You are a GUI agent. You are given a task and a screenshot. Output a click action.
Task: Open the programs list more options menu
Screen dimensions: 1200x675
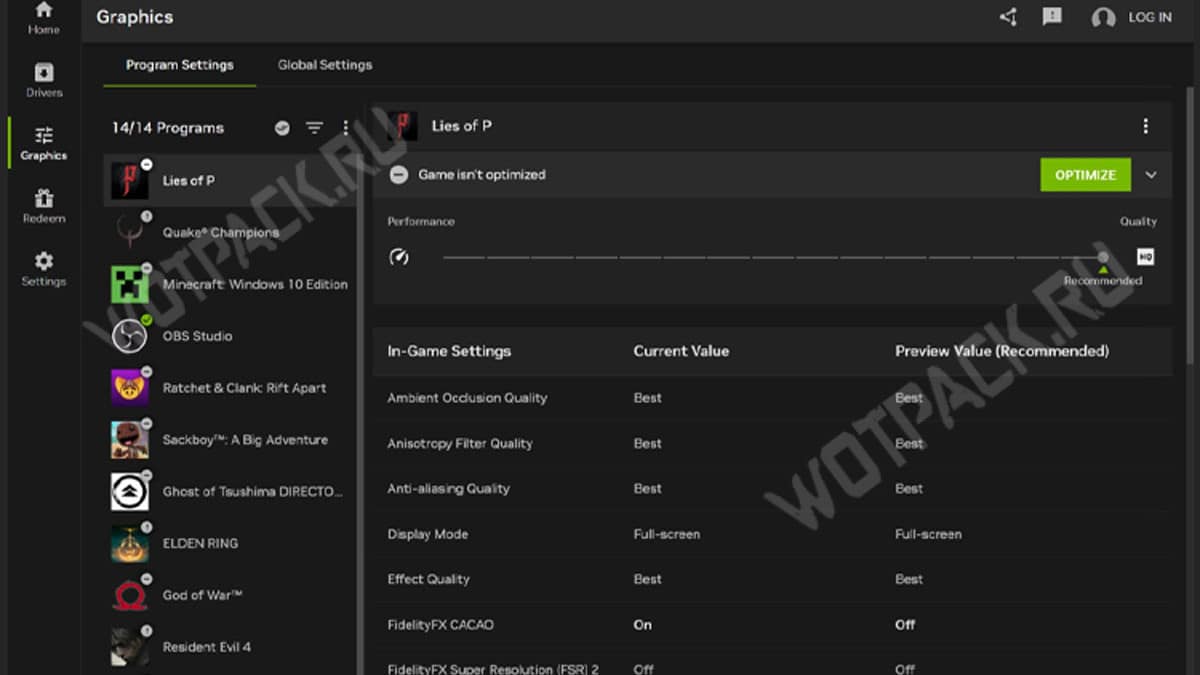click(346, 128)
